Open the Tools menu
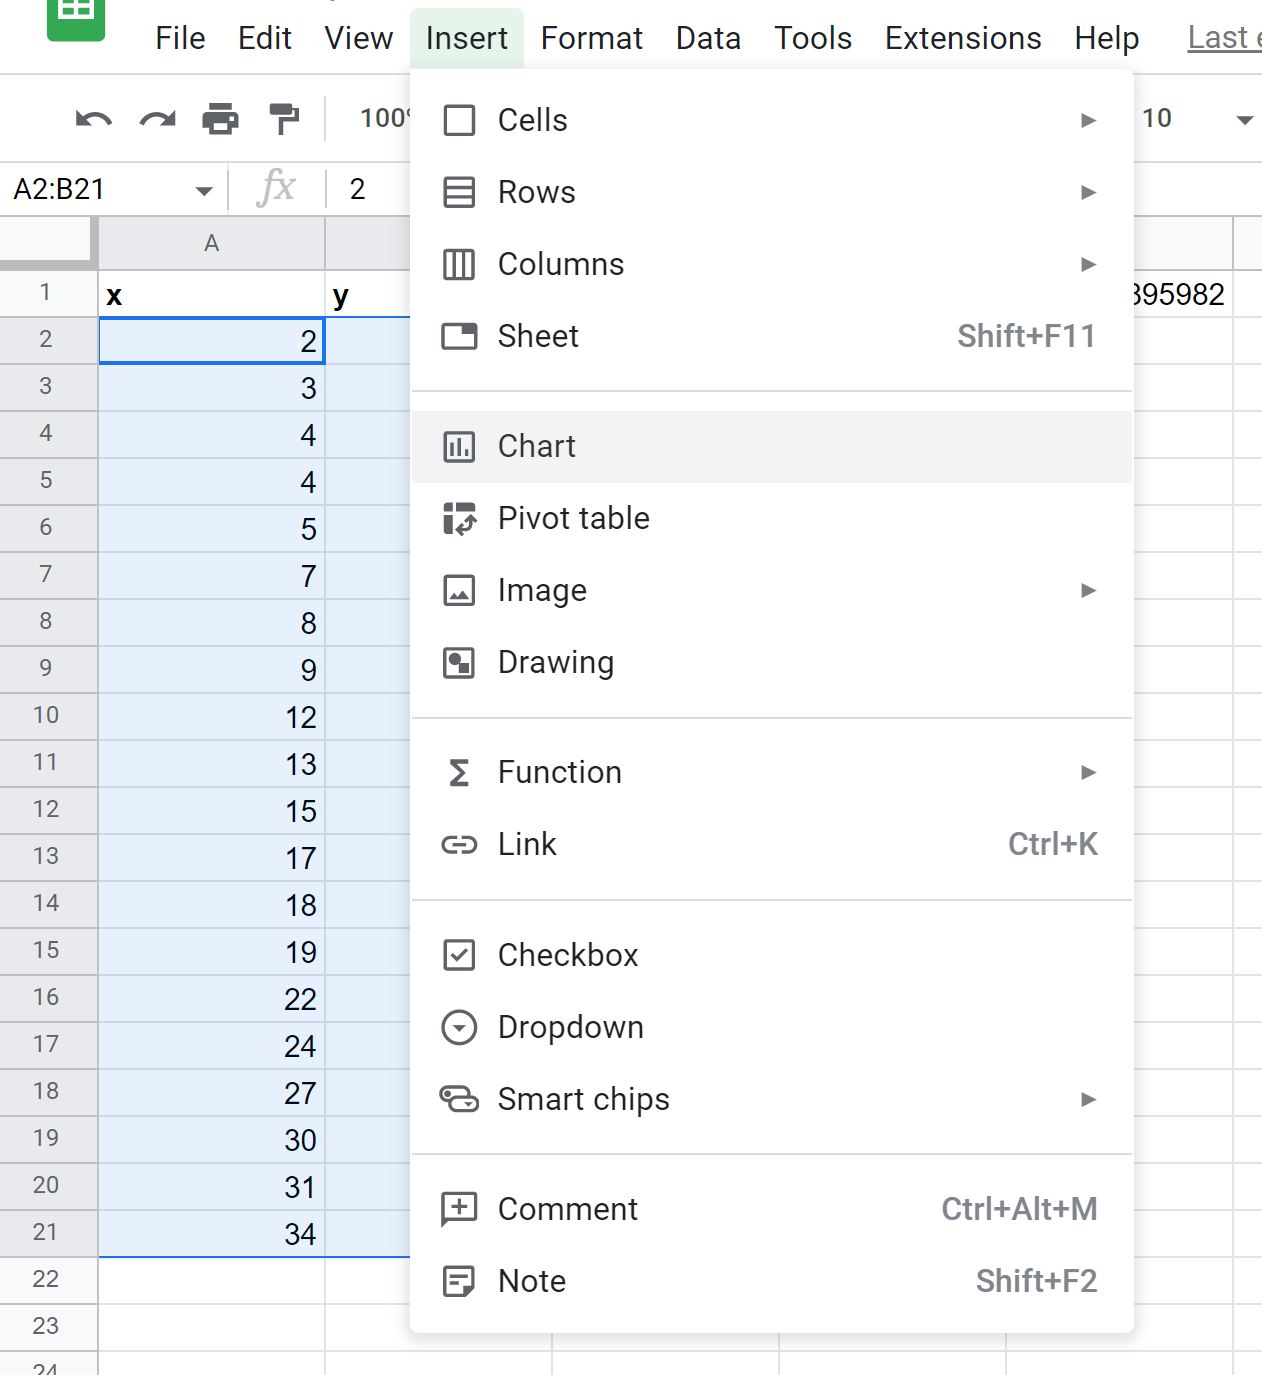 point(813,38)
